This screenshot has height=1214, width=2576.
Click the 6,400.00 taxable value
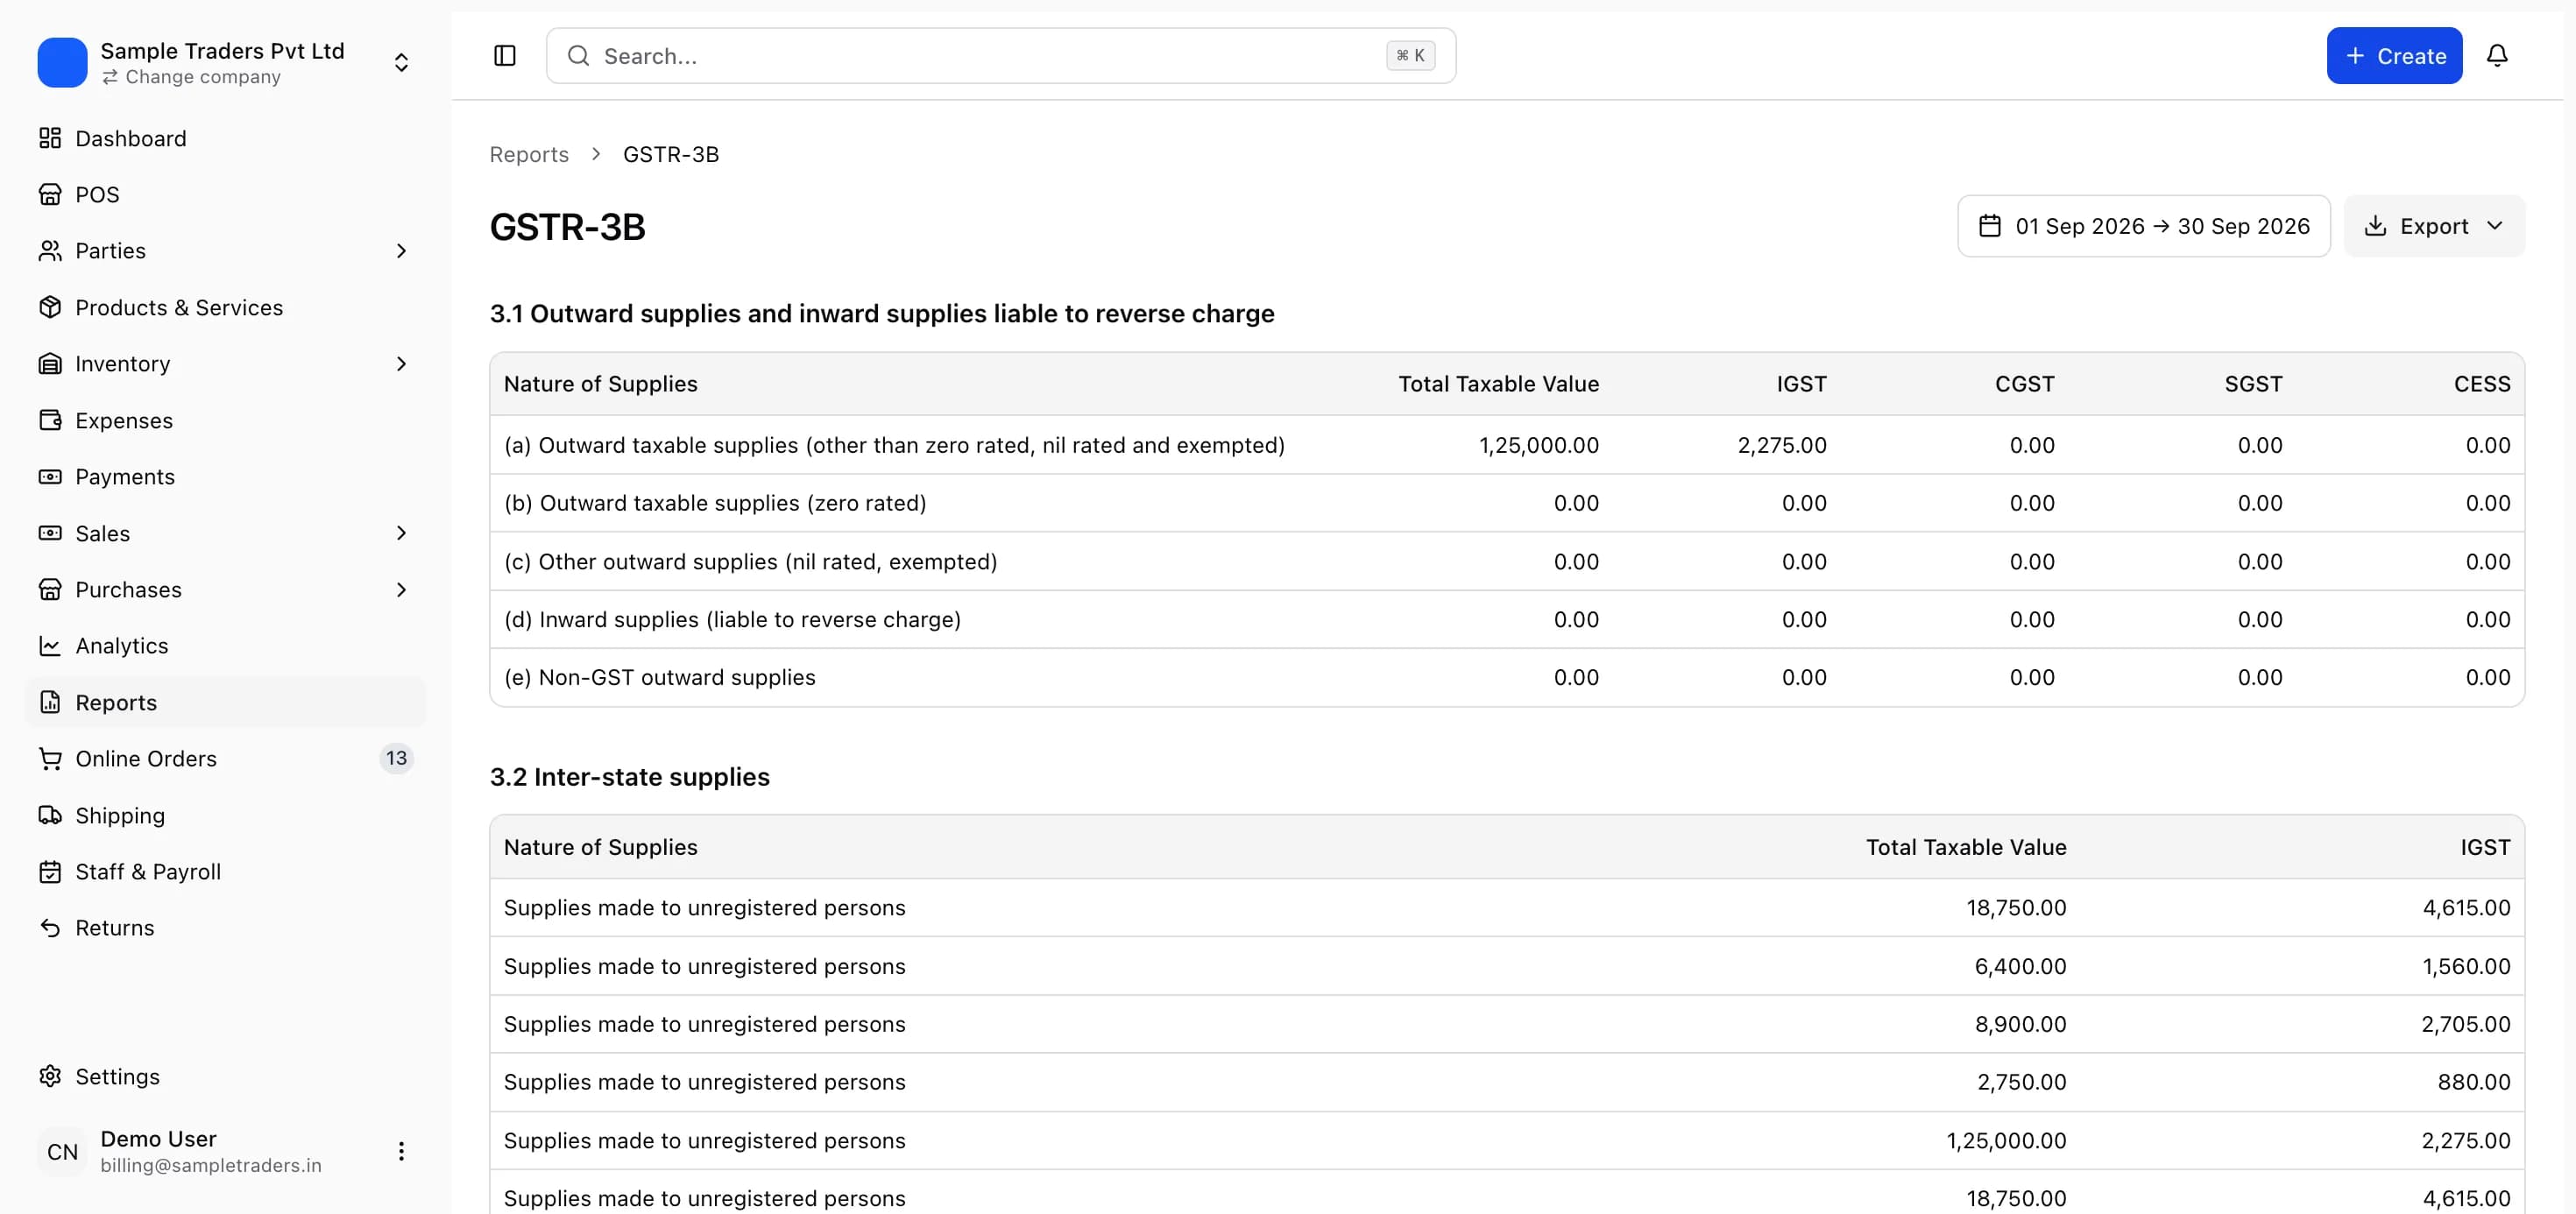click(2020, 966)
